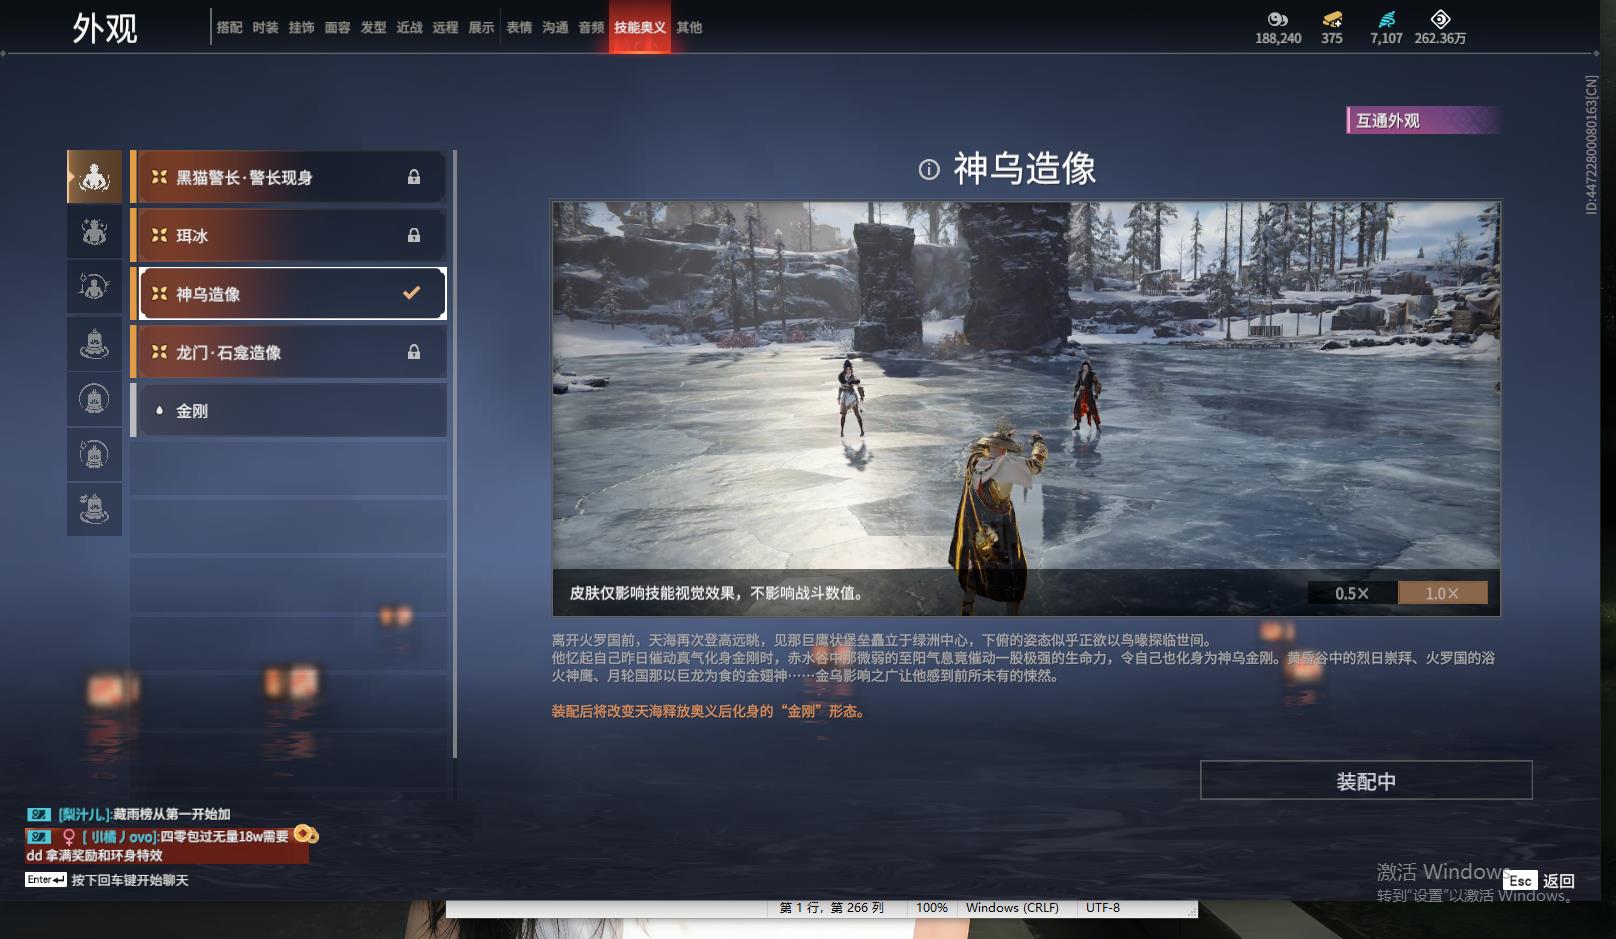The height and width of the screenshot is (939, 1616).
Task: Click 第 1 行, 第 266 列 in Notepad status bar
Action: coord(832,908)
